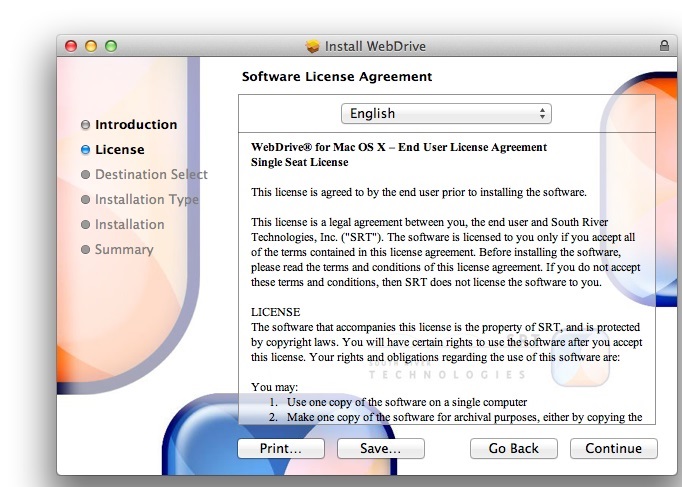
Task: Click the gray bullet next to Summary
Action: (85, 250)
